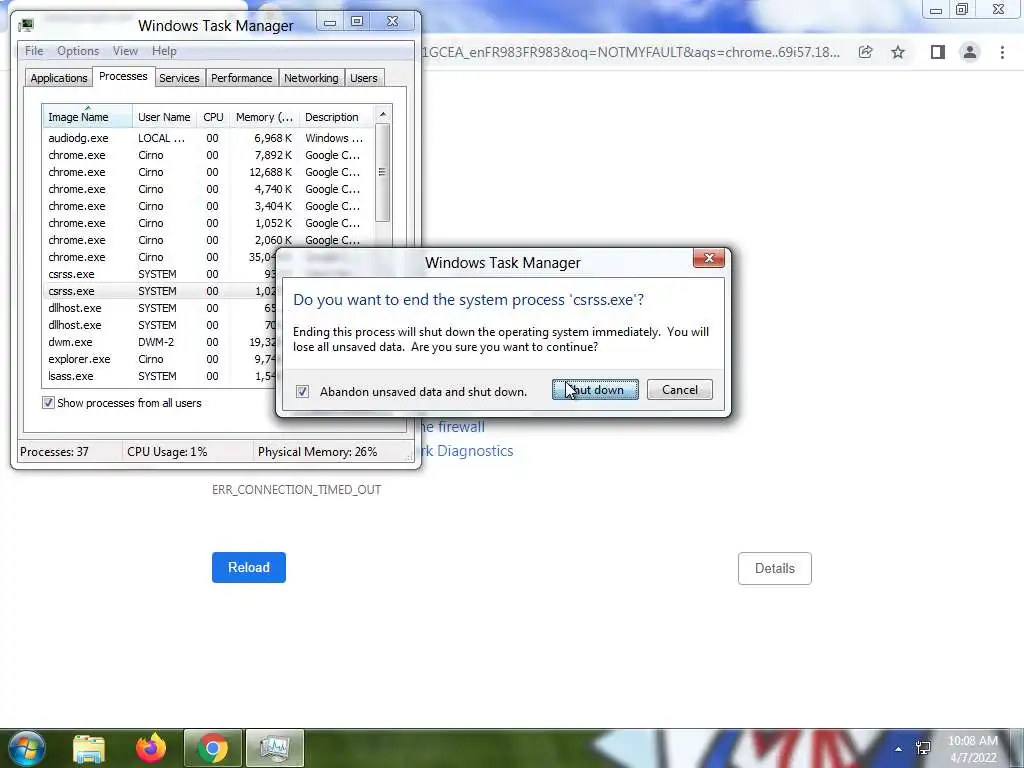Toggle Show processes from all users
Screen dimensions: 1024x768
tap(48, 403)
